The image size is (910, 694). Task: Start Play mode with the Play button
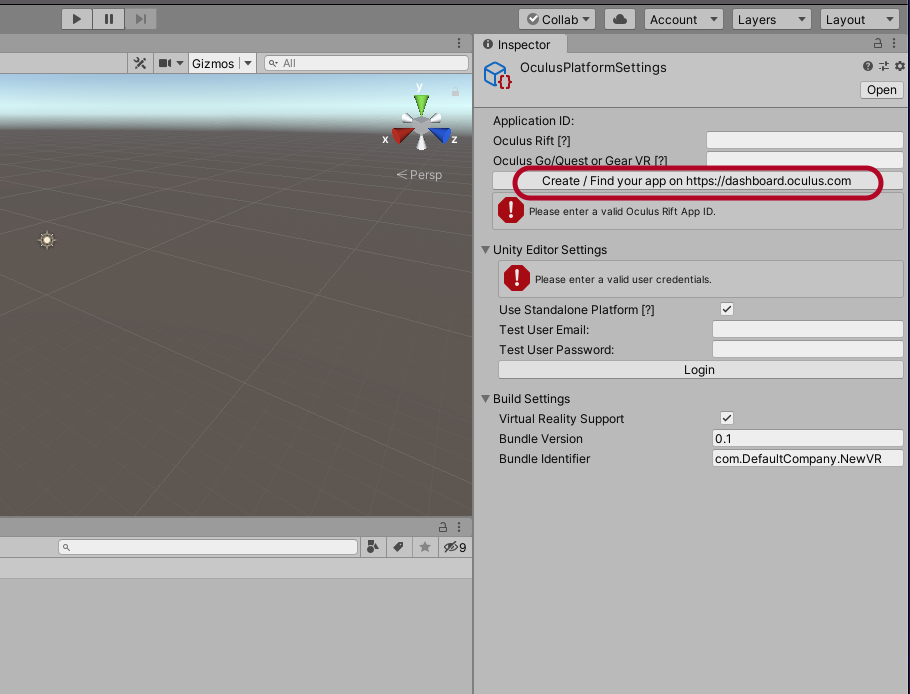pyautogui.click(x=77, y=19)
